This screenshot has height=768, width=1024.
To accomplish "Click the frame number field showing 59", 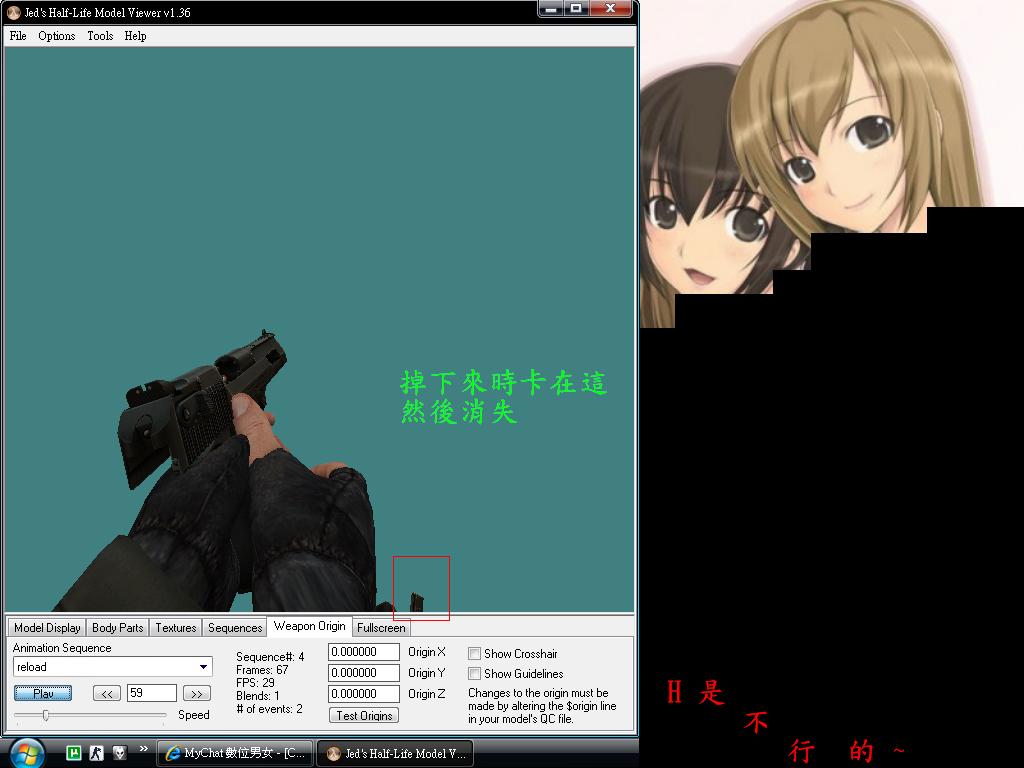I will [x=152, y=693].
